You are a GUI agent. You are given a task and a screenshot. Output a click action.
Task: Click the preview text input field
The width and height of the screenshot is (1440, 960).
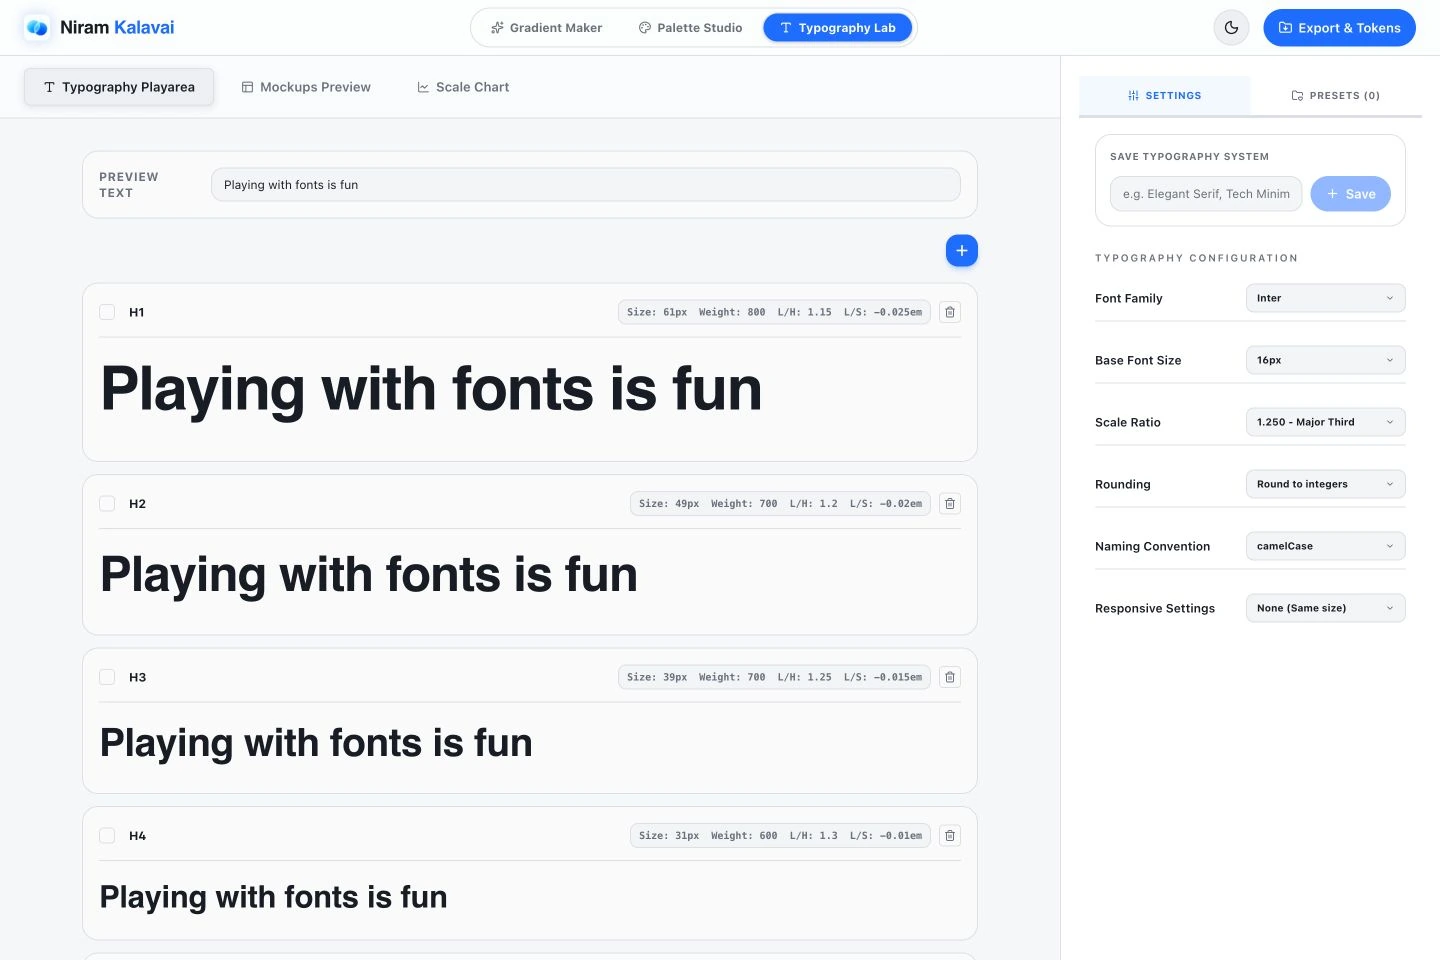585,185
